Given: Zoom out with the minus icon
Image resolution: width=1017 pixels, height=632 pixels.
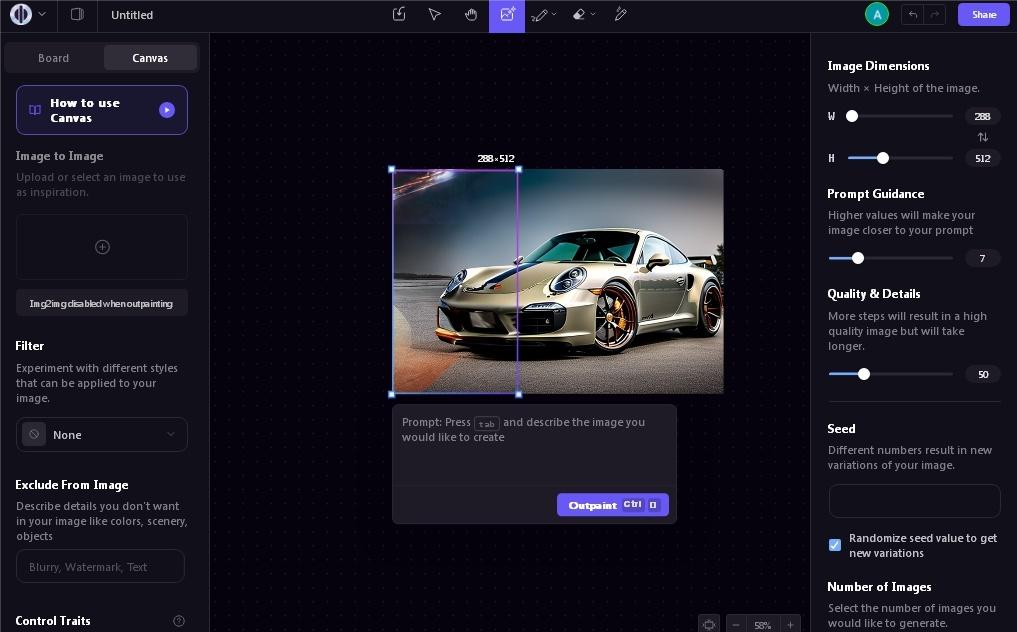Looking at the screenshot, I should coord(736,625).
